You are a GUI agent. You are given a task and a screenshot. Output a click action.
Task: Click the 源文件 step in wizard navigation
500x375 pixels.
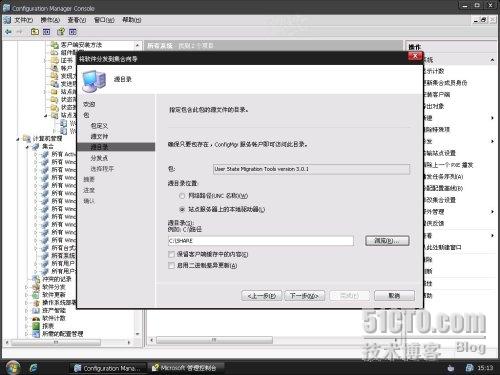coord(99,136)
